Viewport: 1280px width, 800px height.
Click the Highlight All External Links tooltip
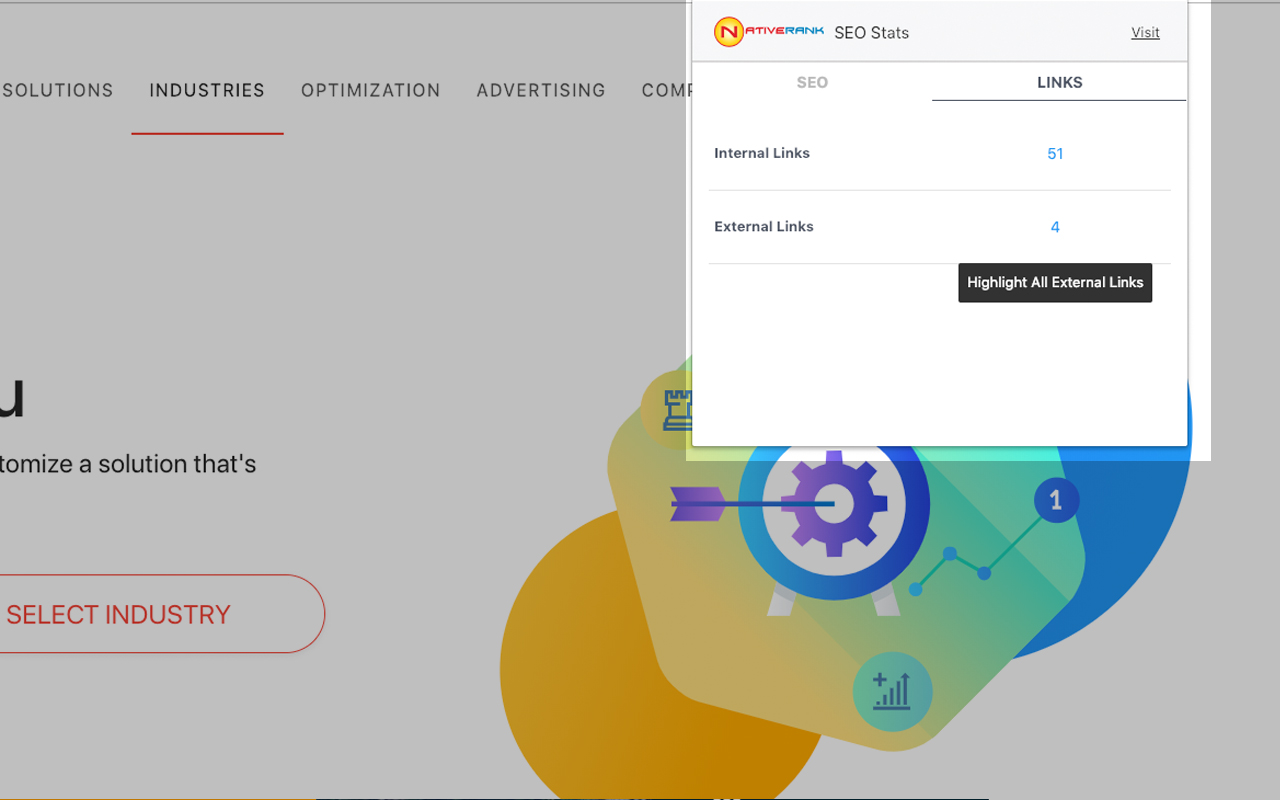[x=1055, y=283]
